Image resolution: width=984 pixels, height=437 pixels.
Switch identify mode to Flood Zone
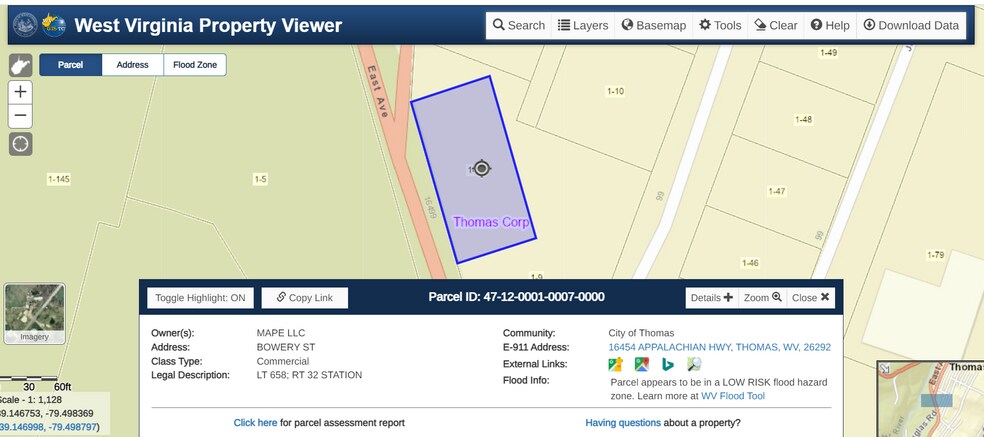[194, 65]
